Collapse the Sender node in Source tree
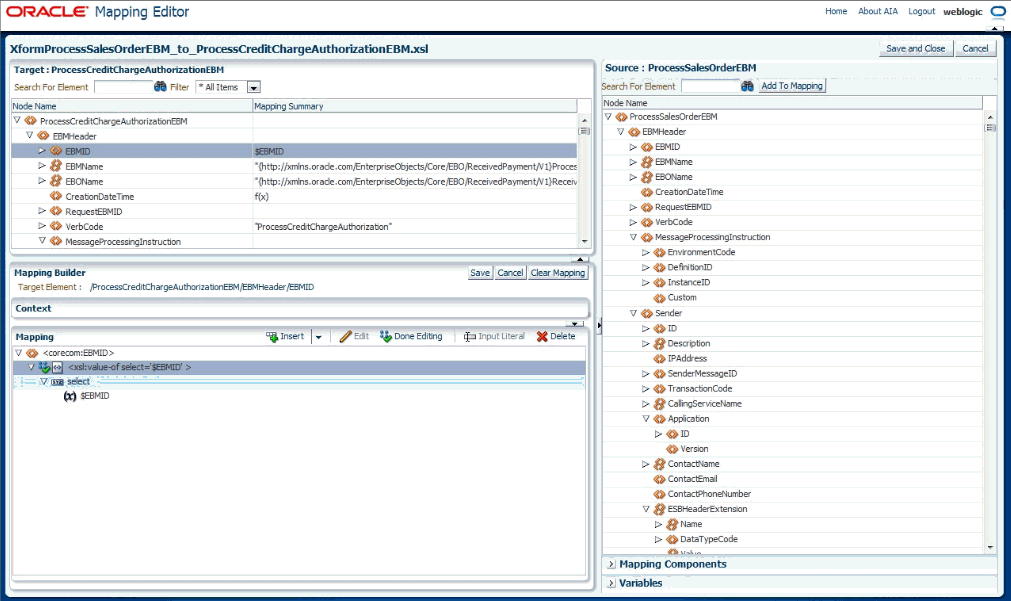Viewport: 1011px width, 601px height. tap(633, 313)
